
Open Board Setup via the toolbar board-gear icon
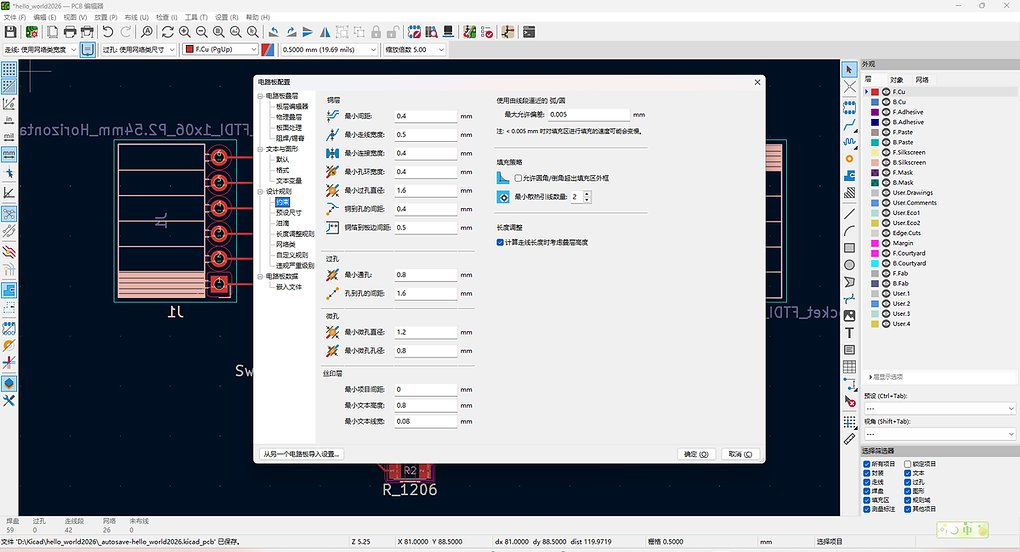pos(31,32)
